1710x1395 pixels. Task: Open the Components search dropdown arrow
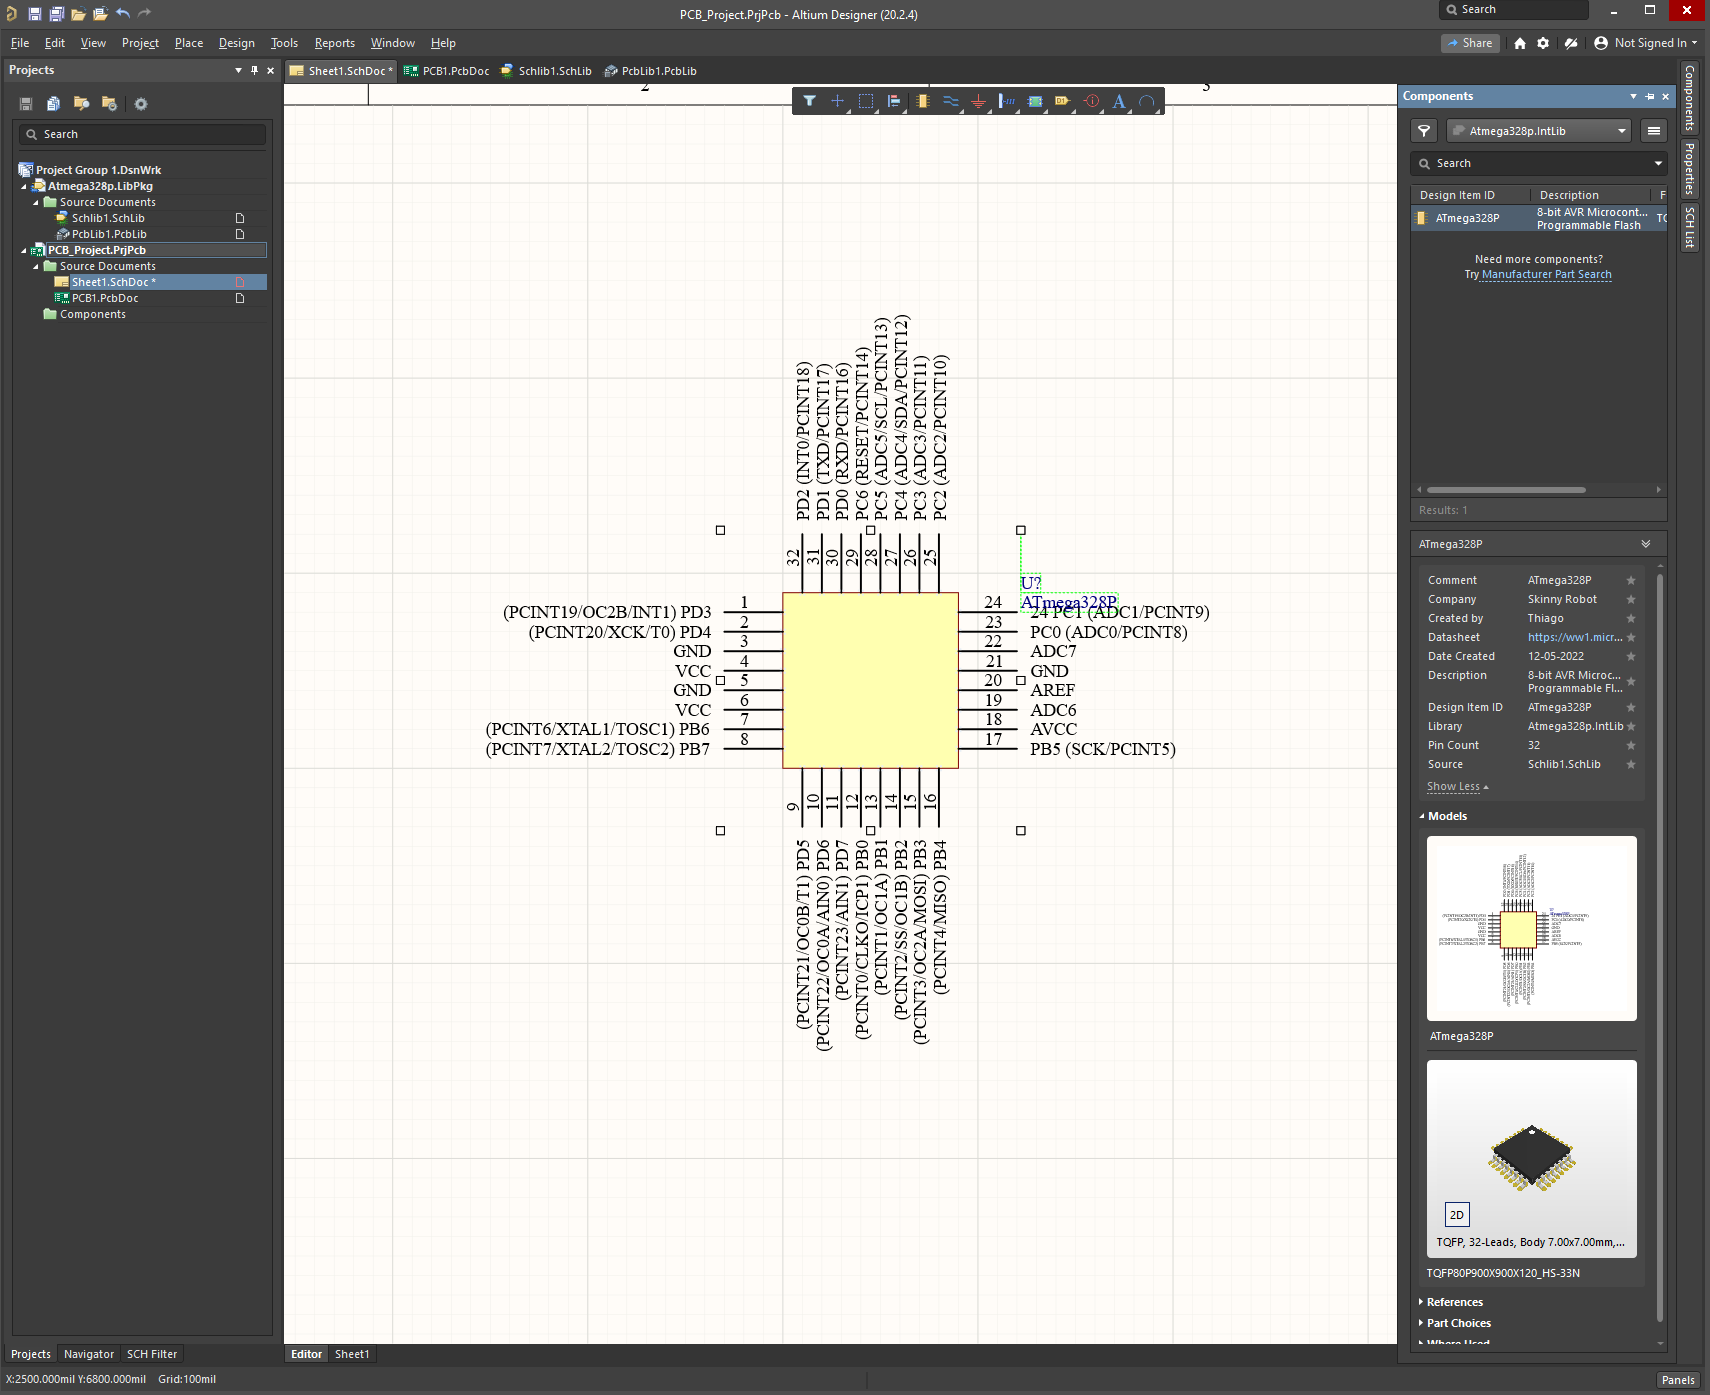point(1658,163)
